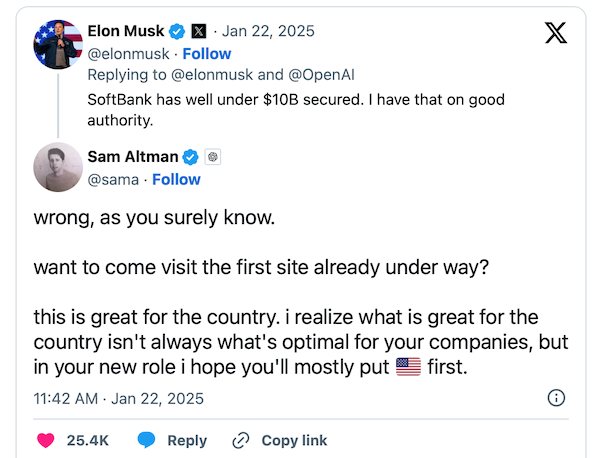Click the blue reply speech bubble icon
This screenshot has height=458, width=600.
tap(146, 440)
